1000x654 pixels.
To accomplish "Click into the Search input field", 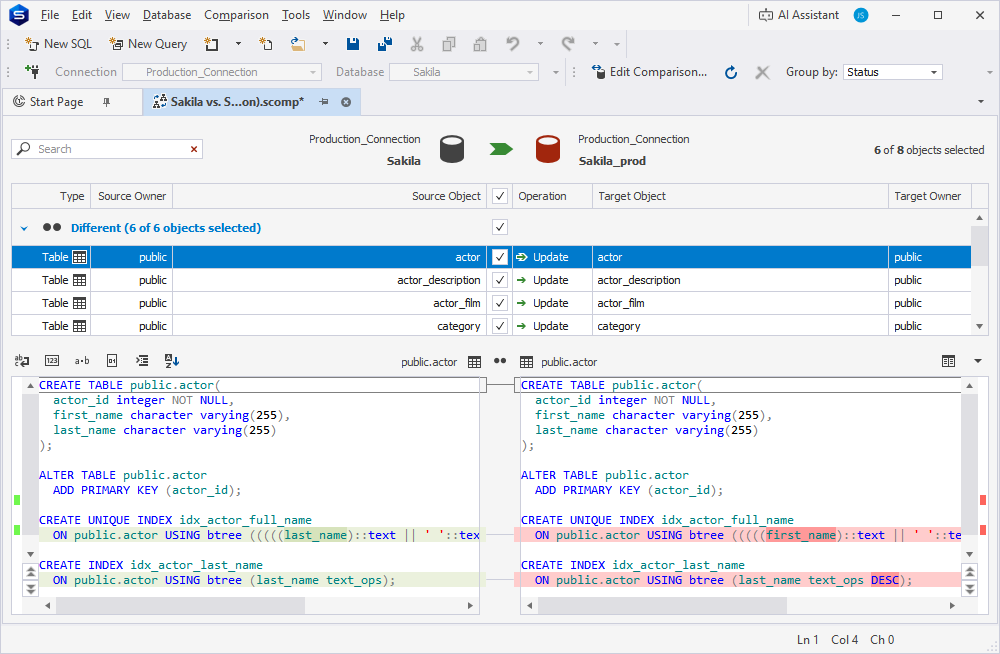I will (108, 149).
